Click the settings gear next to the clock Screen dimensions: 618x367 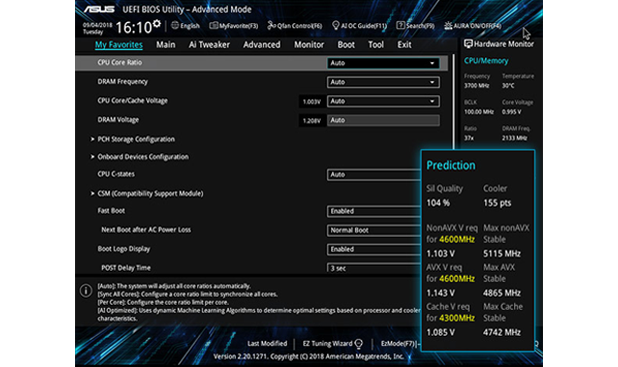tap(157, 24)
